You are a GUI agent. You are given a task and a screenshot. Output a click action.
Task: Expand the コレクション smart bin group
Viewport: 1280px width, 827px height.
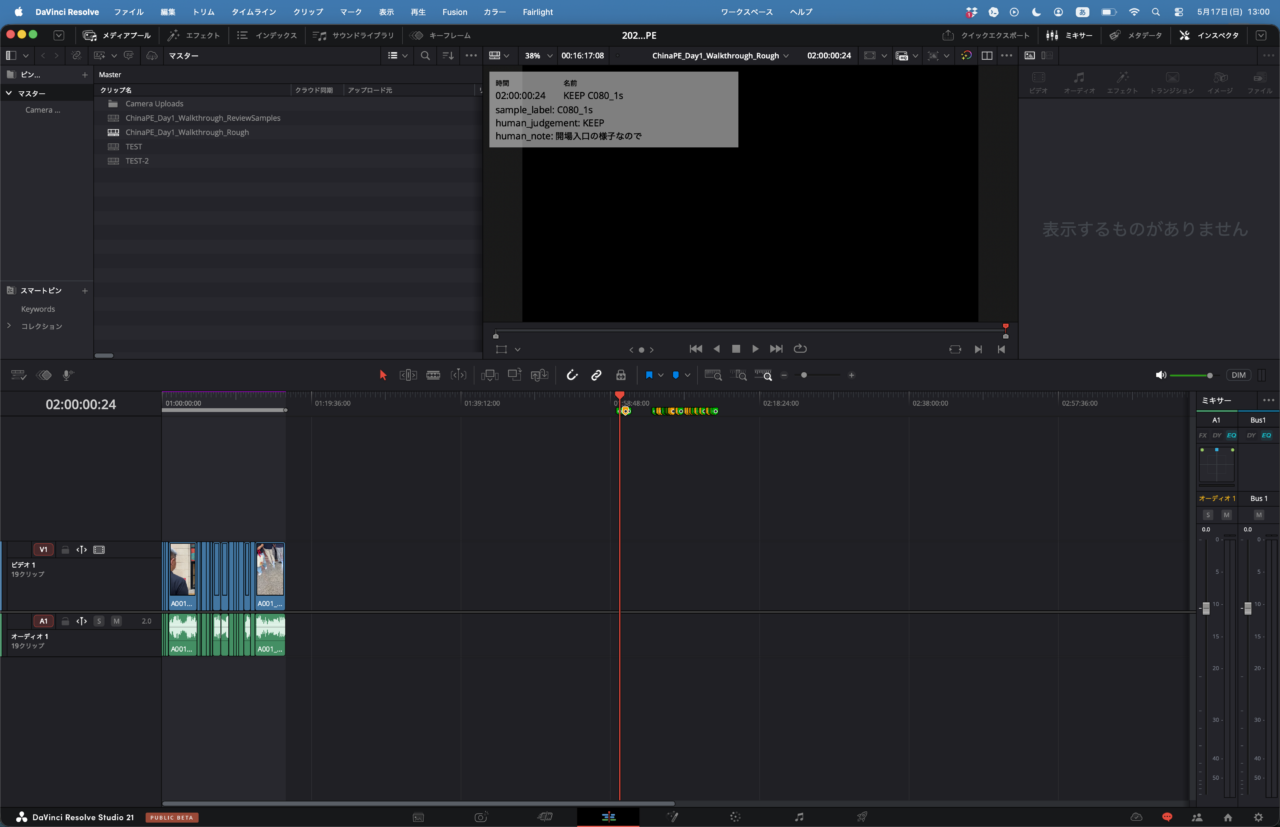pos(9,326)
